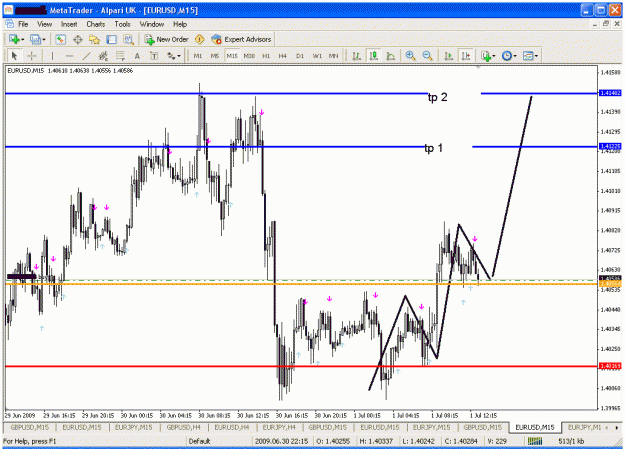
Task: Expand the Templates dropdown arrow
Action: pos(536,56)
